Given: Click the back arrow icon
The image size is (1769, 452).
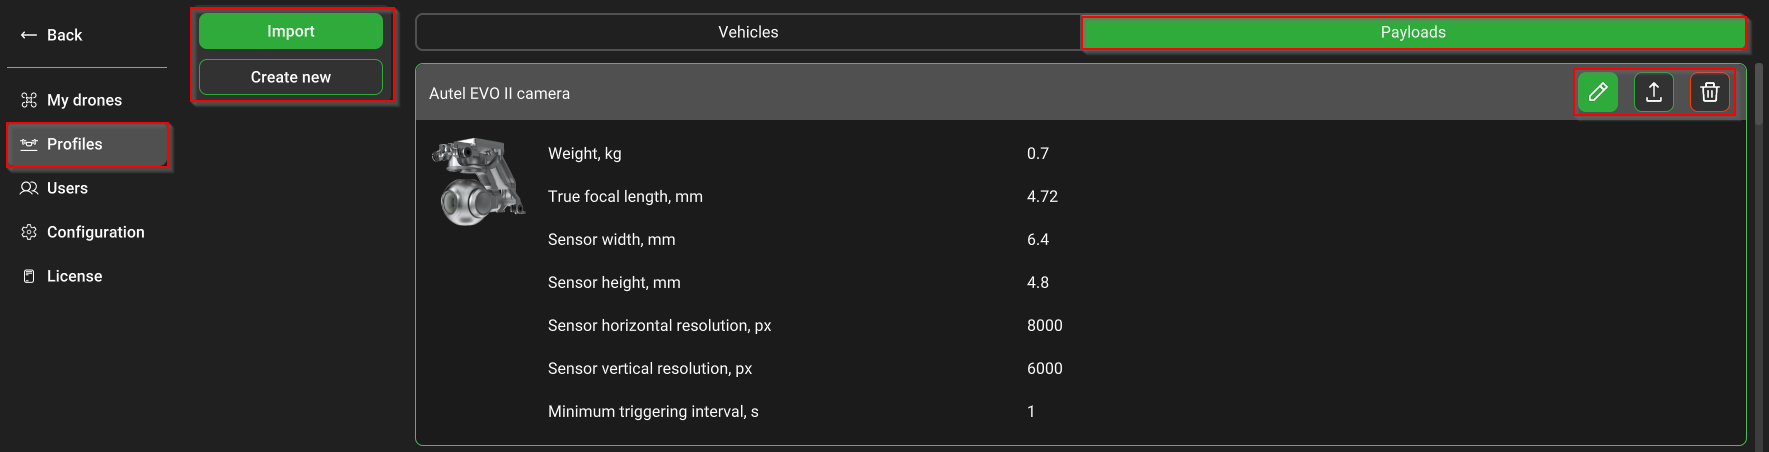Looking at the screenshot, I should pyautogui.click(x=29, y=35).
